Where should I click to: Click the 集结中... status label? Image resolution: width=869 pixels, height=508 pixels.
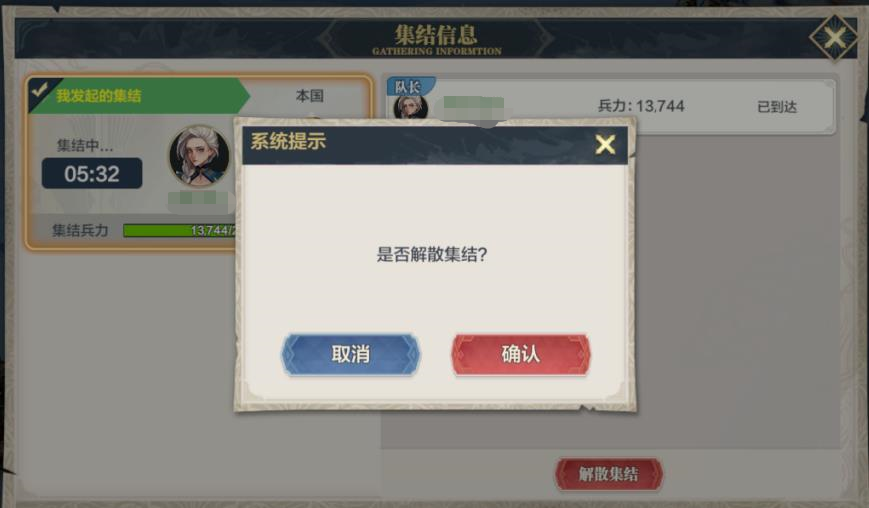pyautogui.click(x=85, y=146)
